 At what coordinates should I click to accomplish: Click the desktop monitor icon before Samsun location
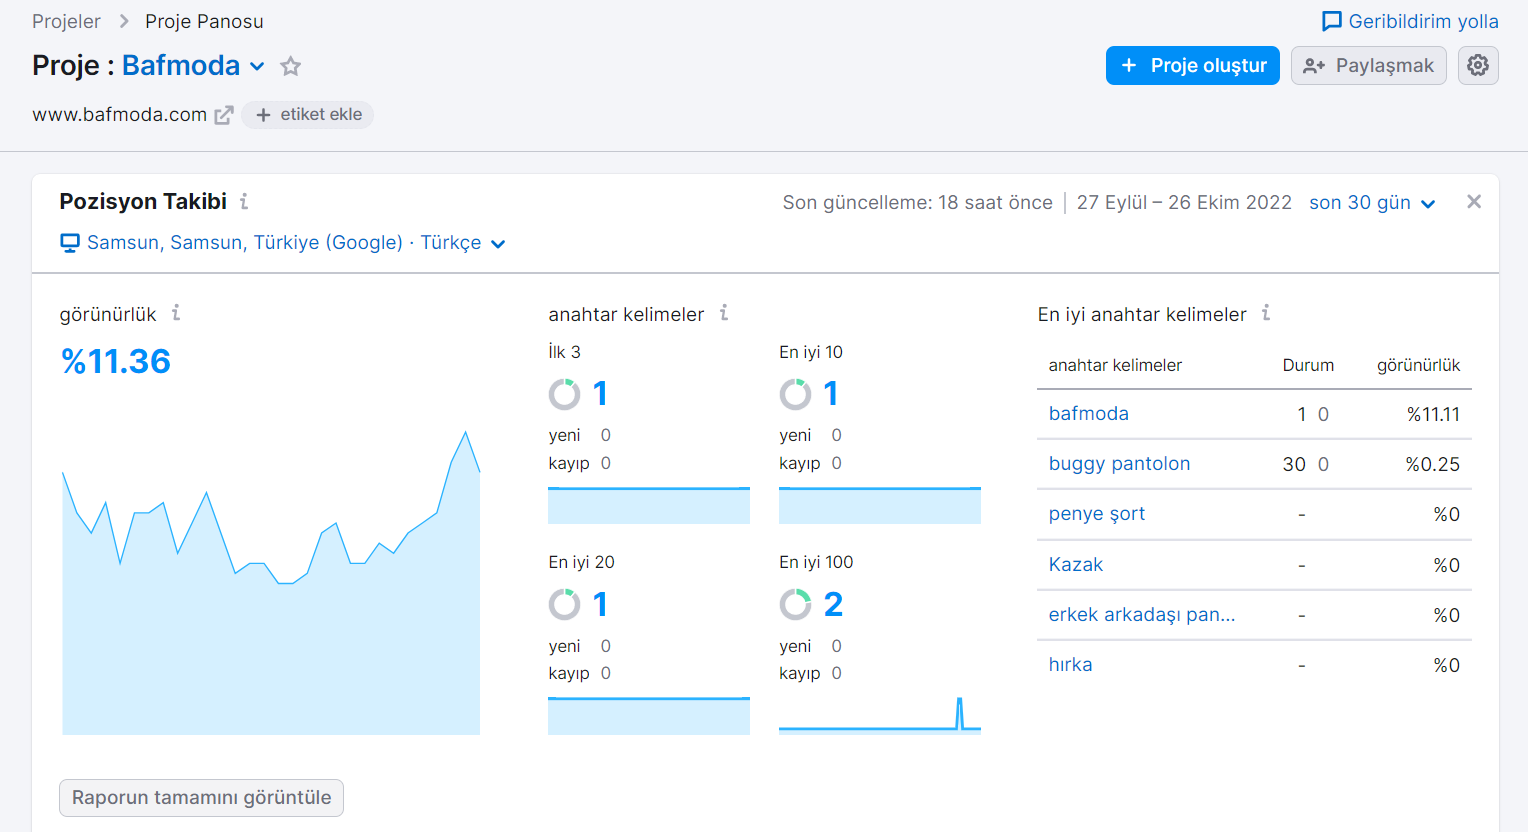70,243
